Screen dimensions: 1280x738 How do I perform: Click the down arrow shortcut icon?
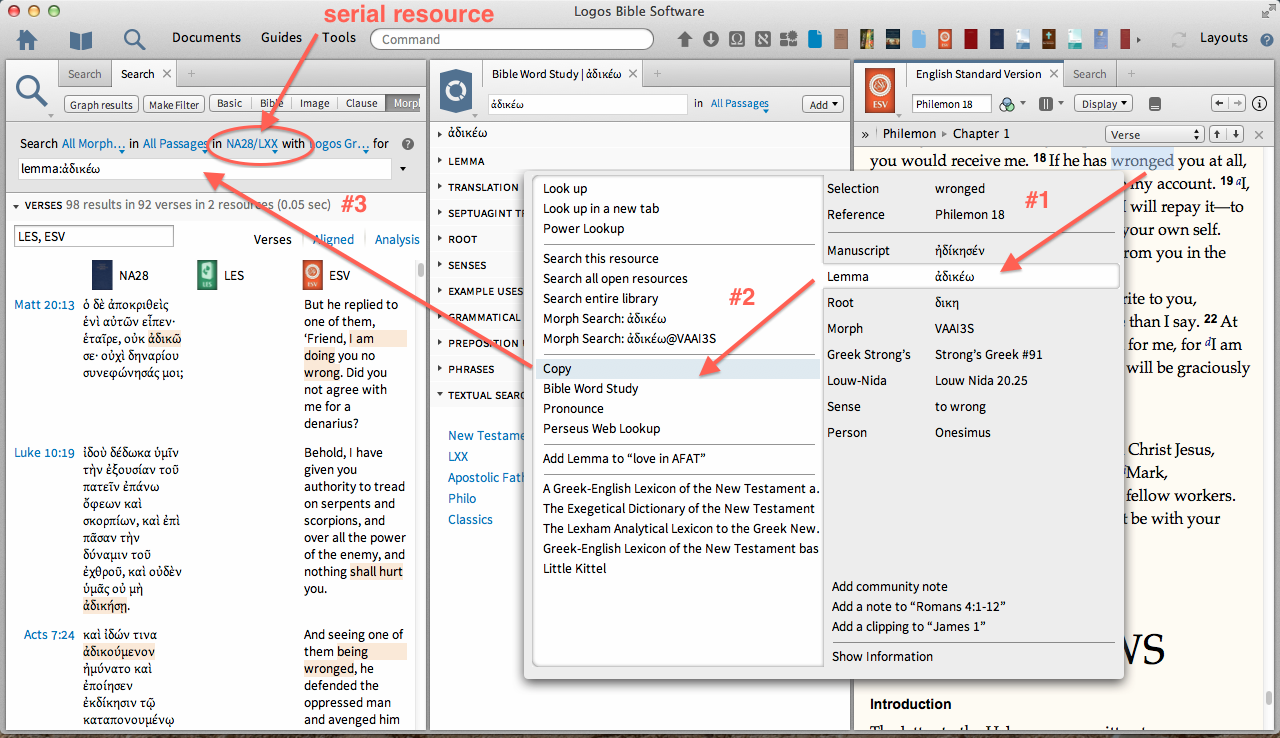tap(710, 39)
